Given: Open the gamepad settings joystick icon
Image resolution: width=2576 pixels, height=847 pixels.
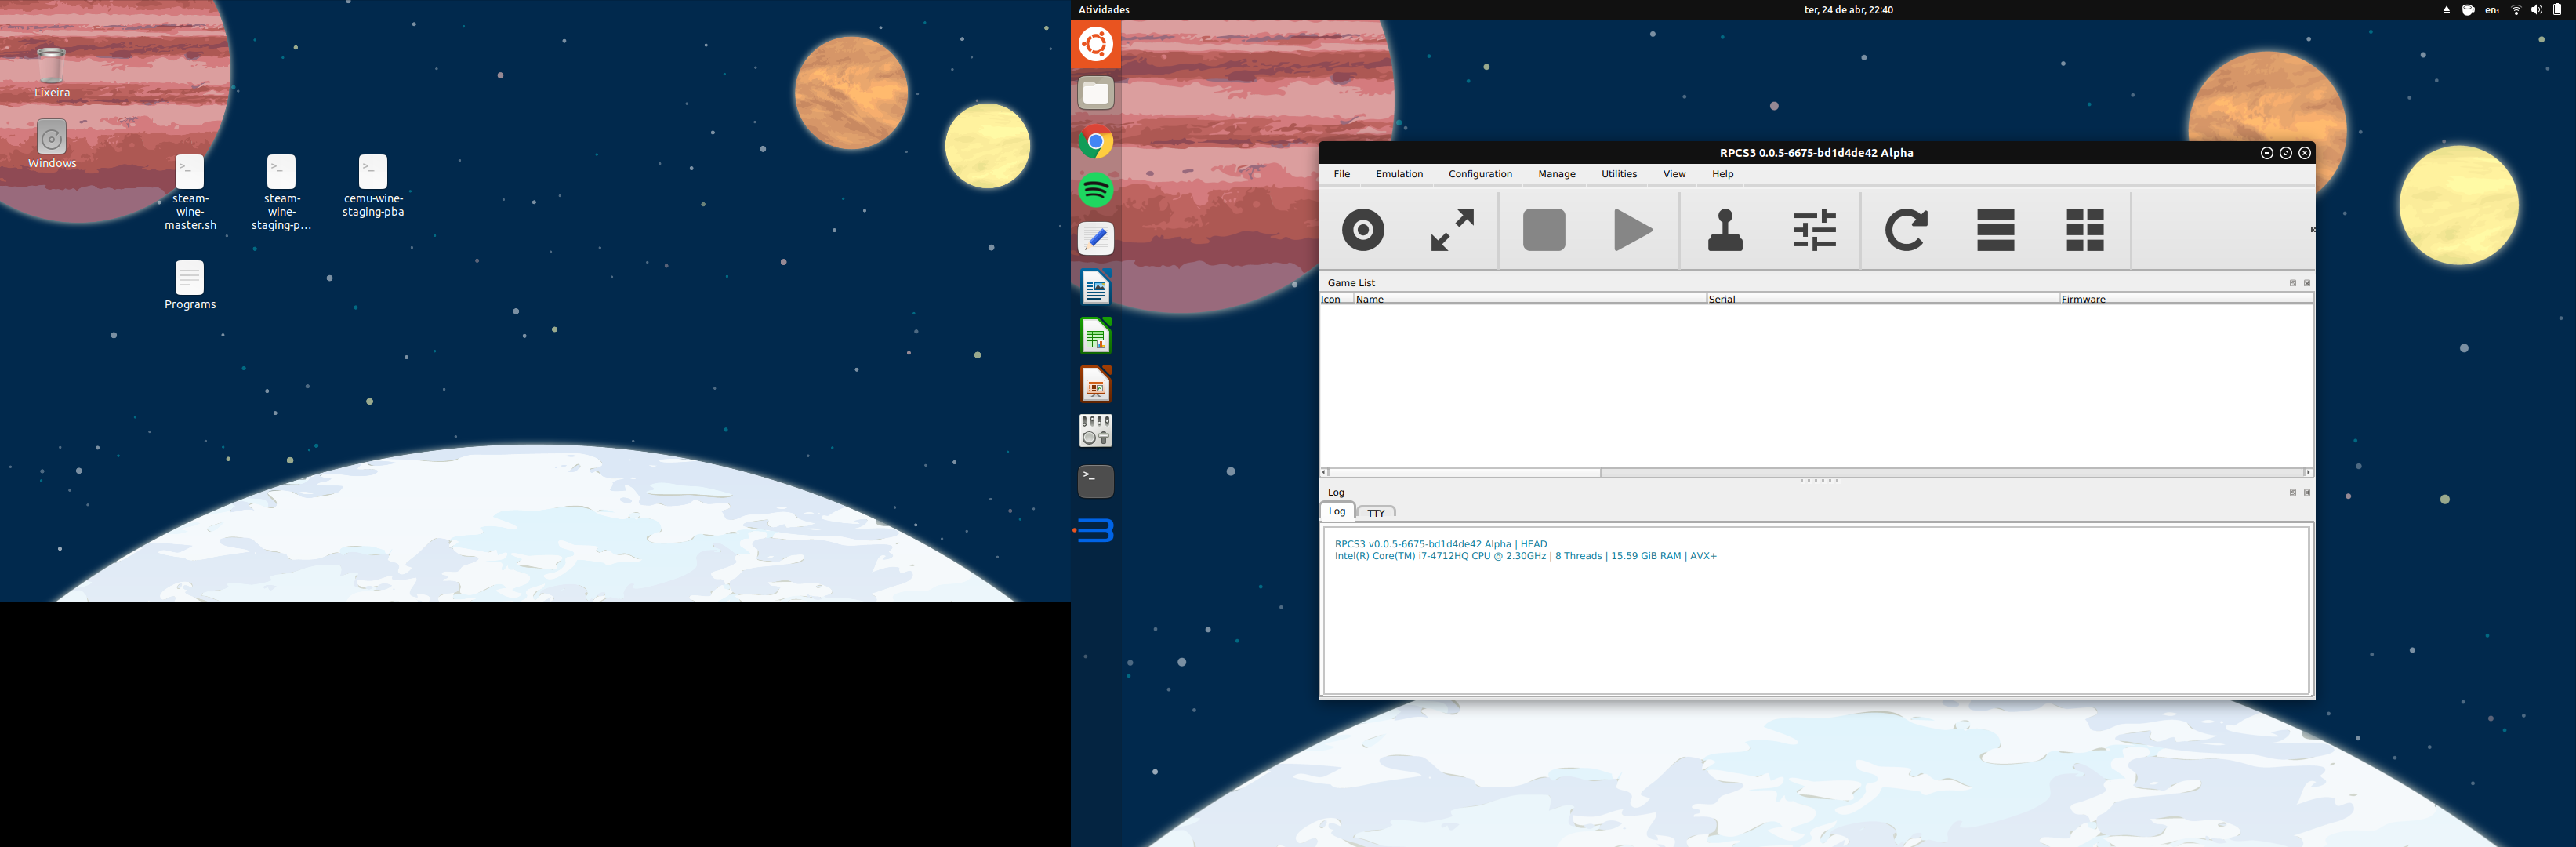Looking at the screenshot, I should pos(1724,230).
